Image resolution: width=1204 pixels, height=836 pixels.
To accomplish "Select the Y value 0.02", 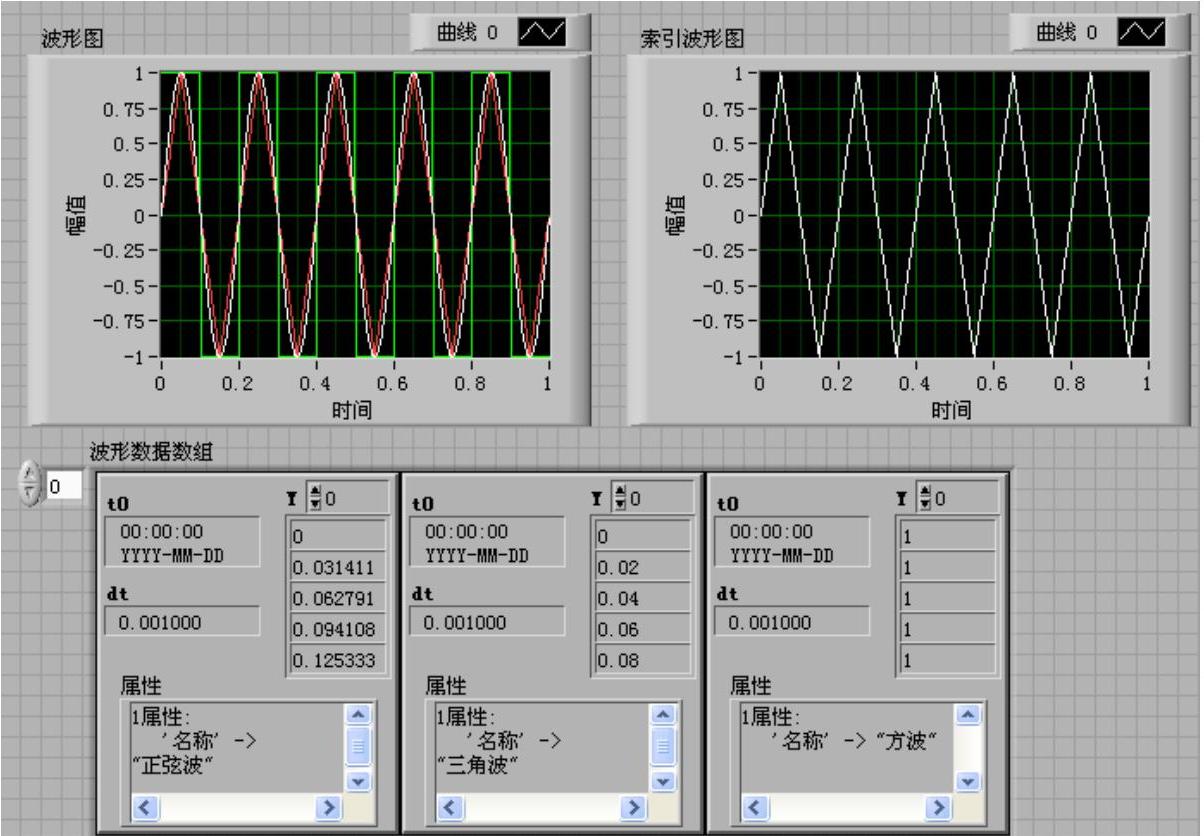I will tap(642, 567).
